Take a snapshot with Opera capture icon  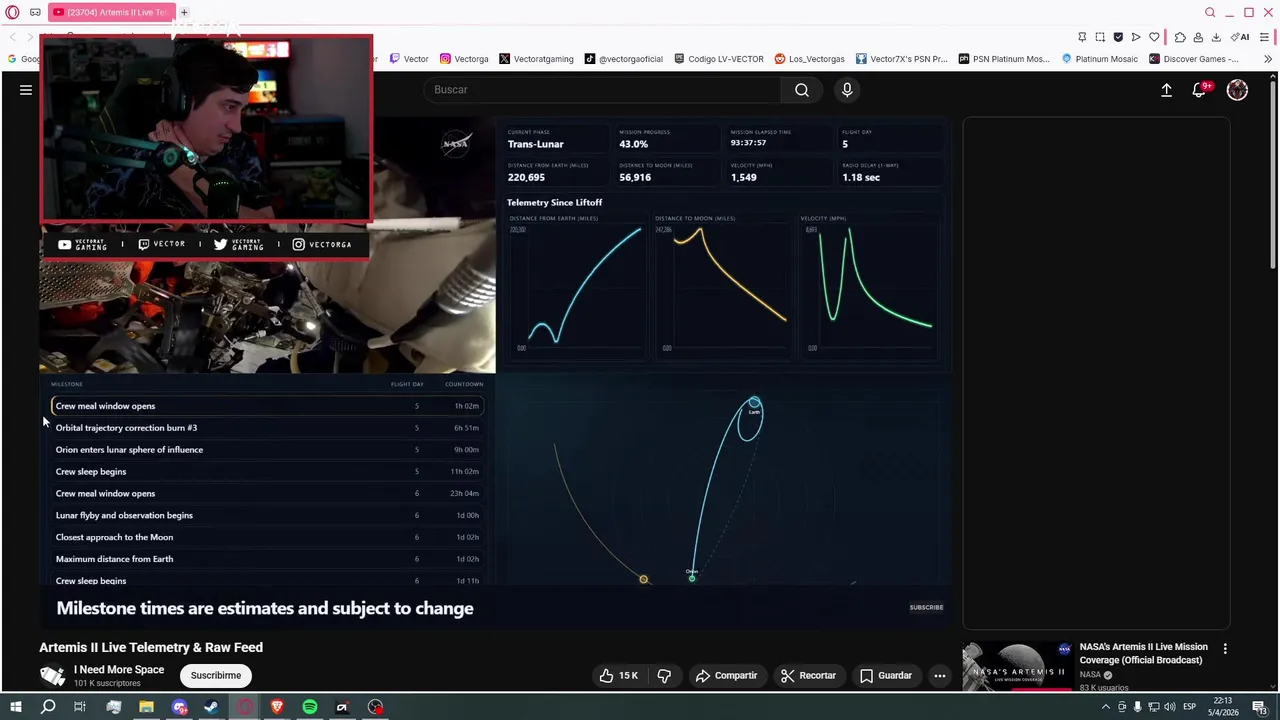[1100, 37]
